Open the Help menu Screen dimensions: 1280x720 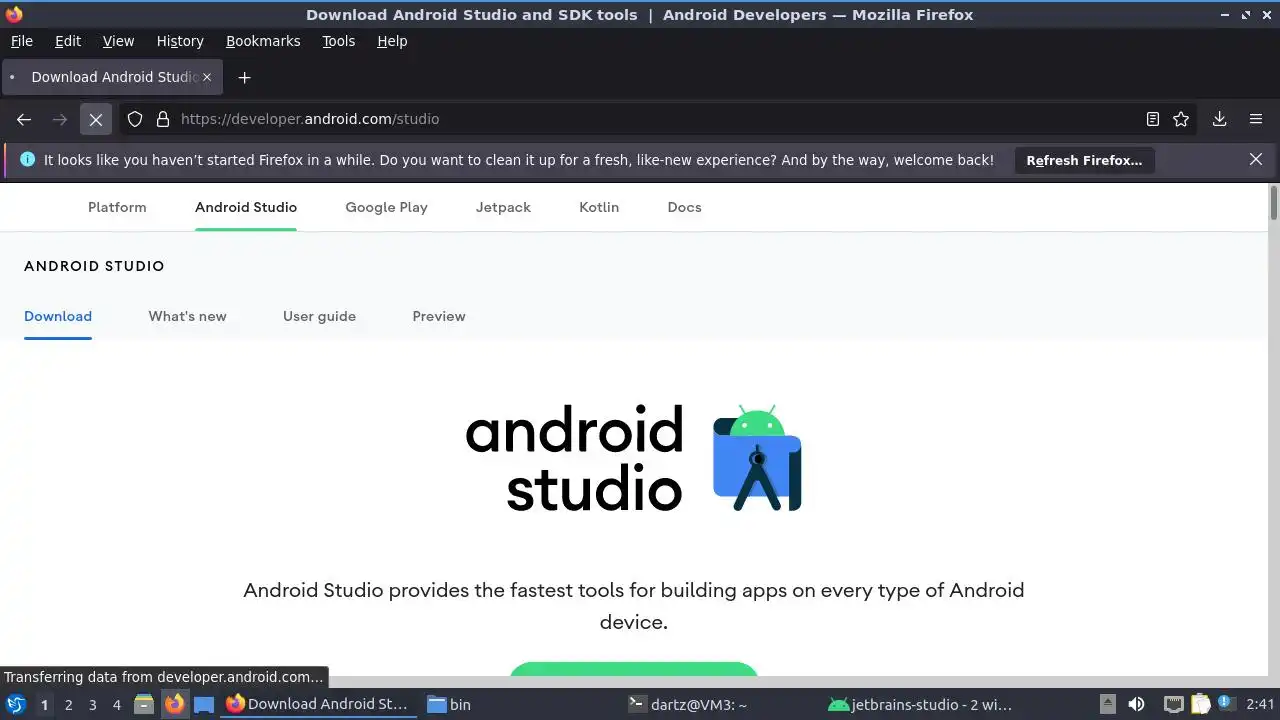tap(392, 41)
